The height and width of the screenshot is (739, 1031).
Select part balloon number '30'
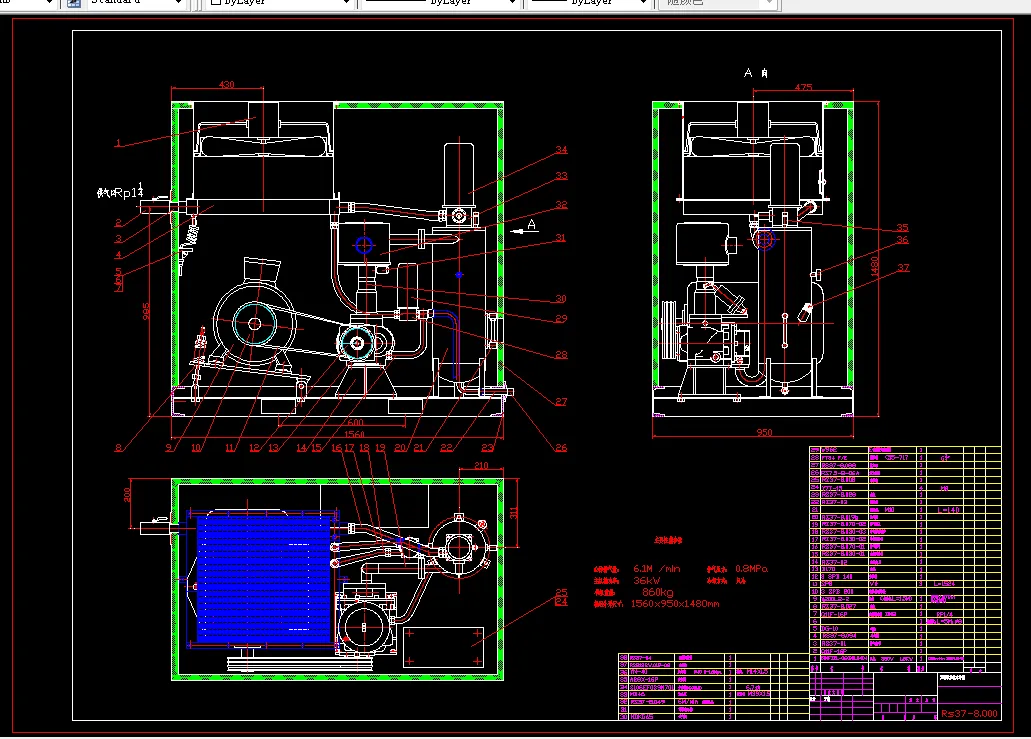[560, 298]
